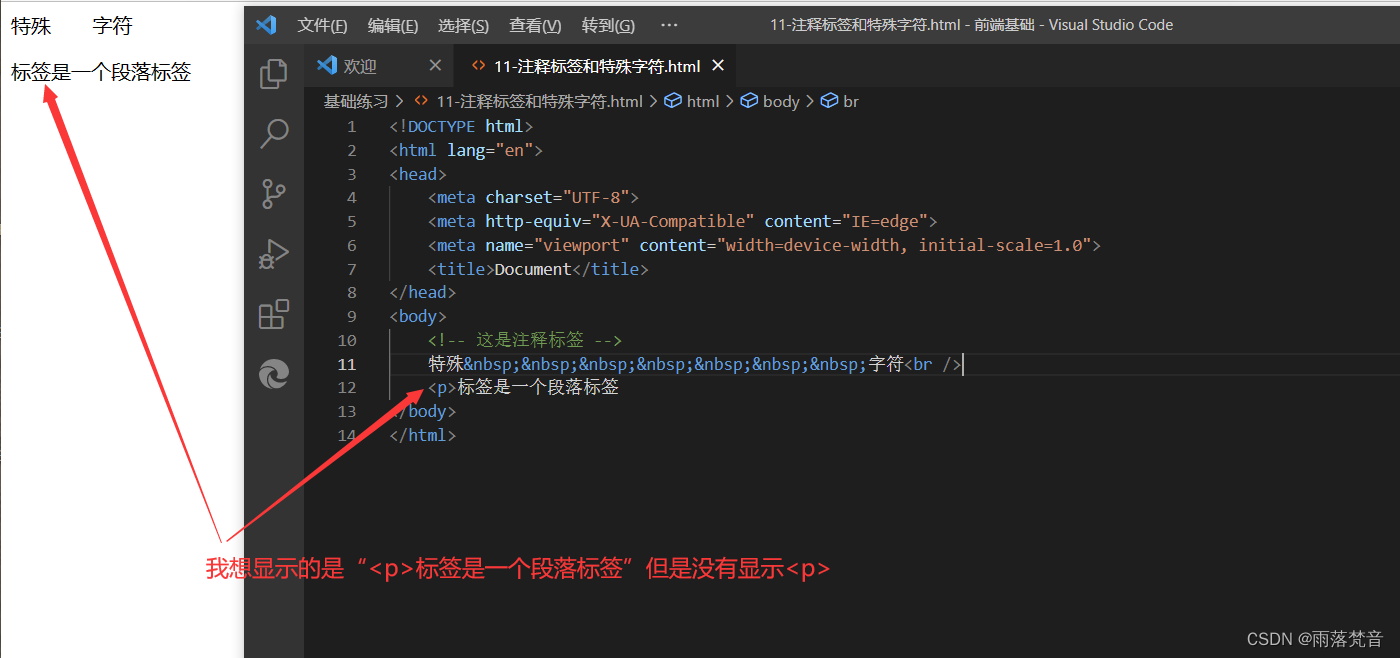Click the viewport meta tag line

[x=764, y=245]
